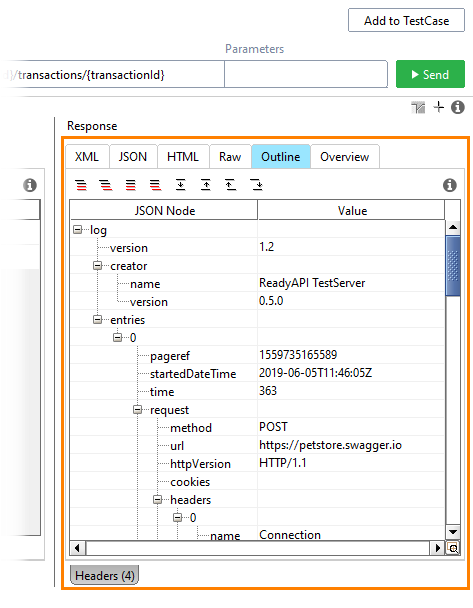Viewport: 473px width, 608px height.
Task: Select the time node
Action: 162,392
